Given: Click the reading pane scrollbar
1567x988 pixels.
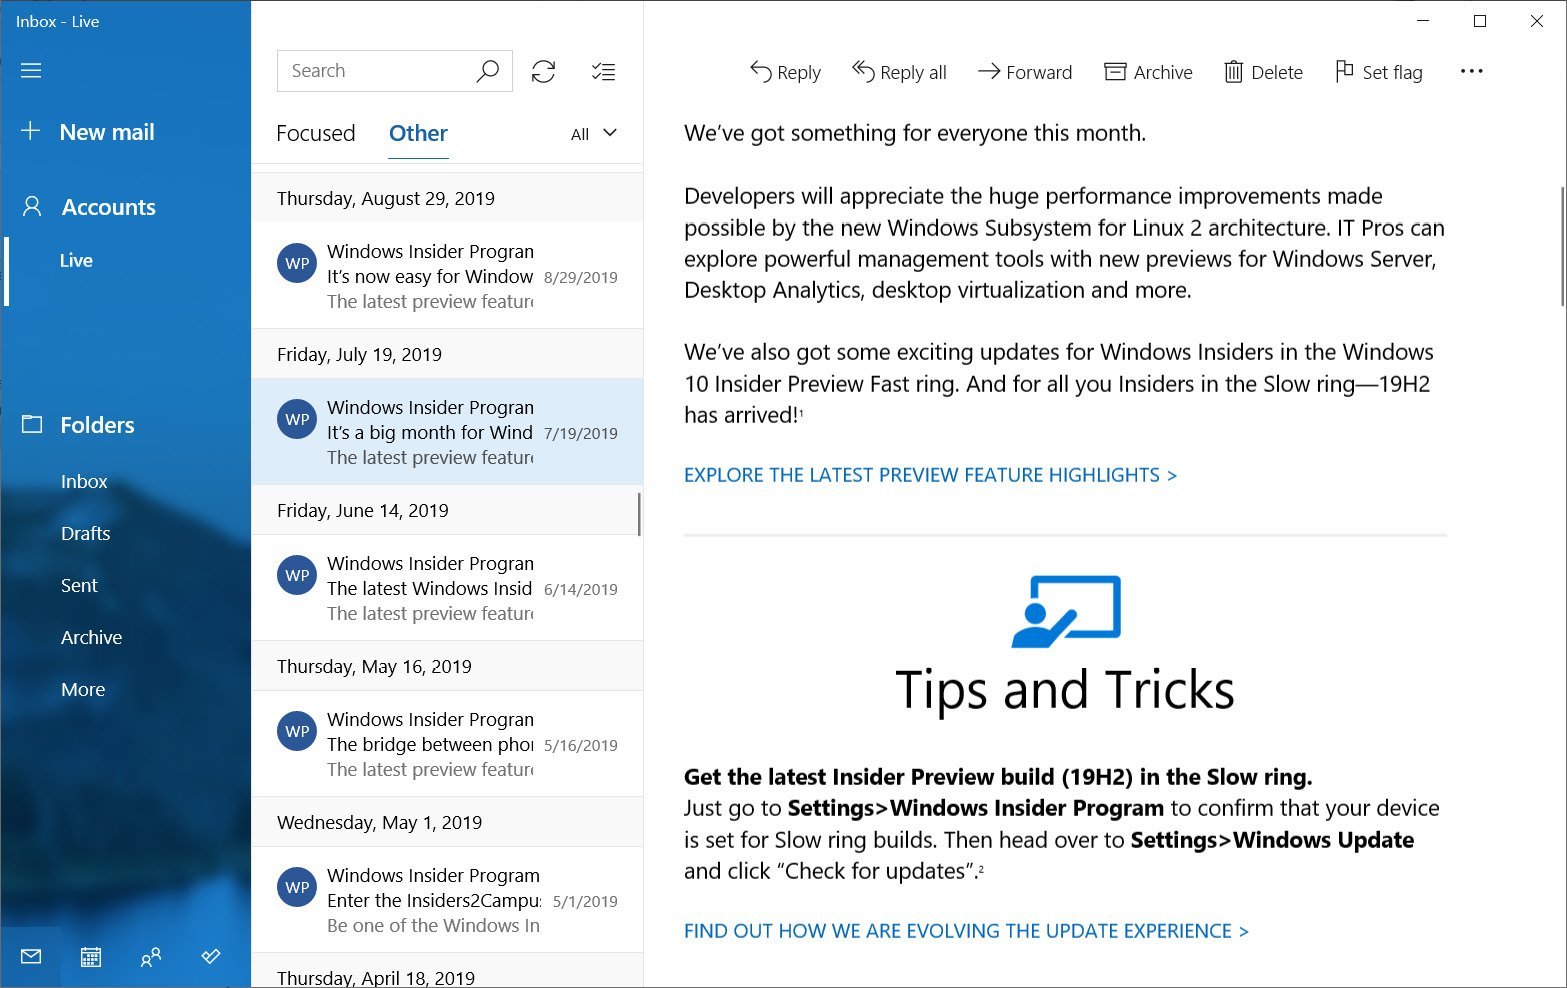Looking at the screenshot, I should (x=1562, y=246).
